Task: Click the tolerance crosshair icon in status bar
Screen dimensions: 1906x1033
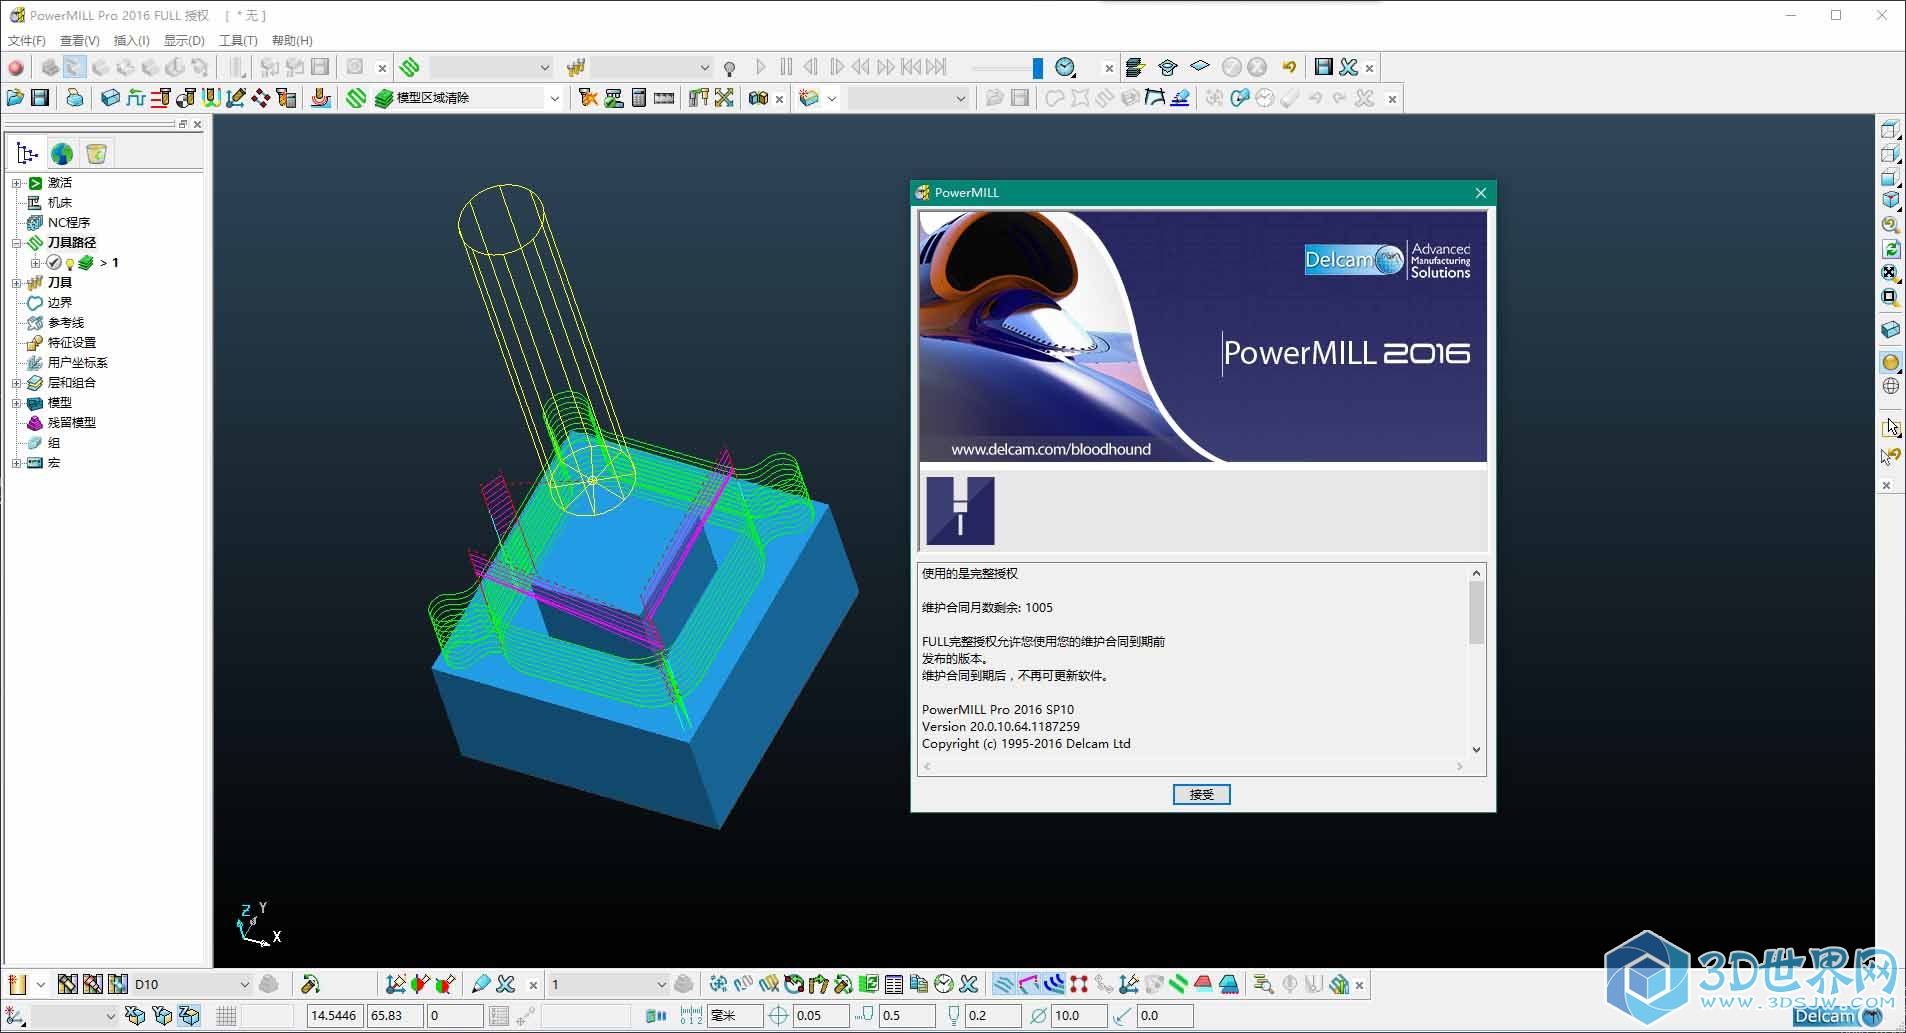Action: coord(779,1016)
